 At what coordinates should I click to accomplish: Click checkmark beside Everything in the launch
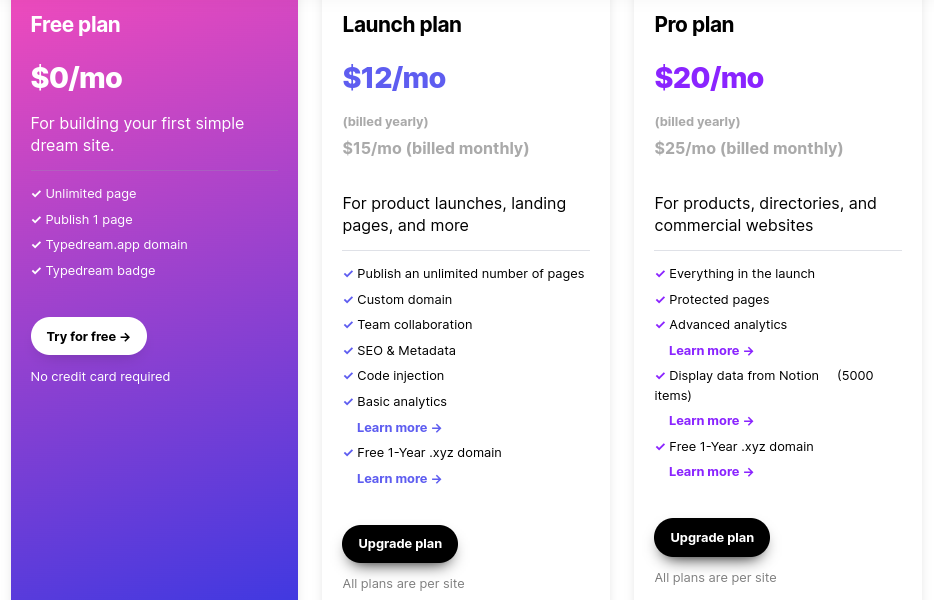point(660,274)
